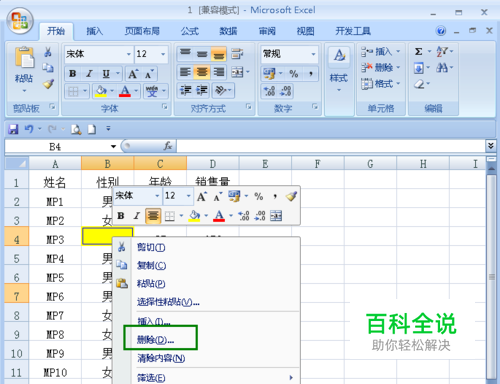Switch to the 数据 tab
The image size is (500, 384).
(x=228, y=31)
